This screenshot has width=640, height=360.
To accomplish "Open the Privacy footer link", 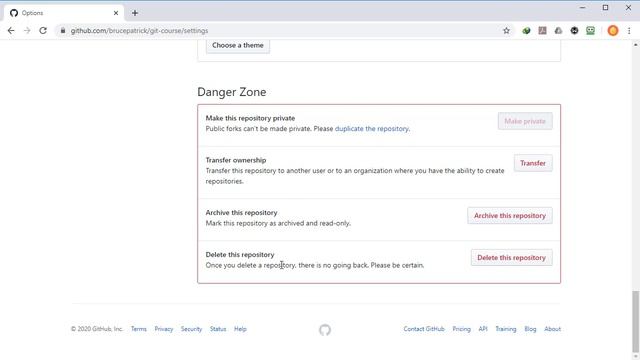I will click(164, 329).
